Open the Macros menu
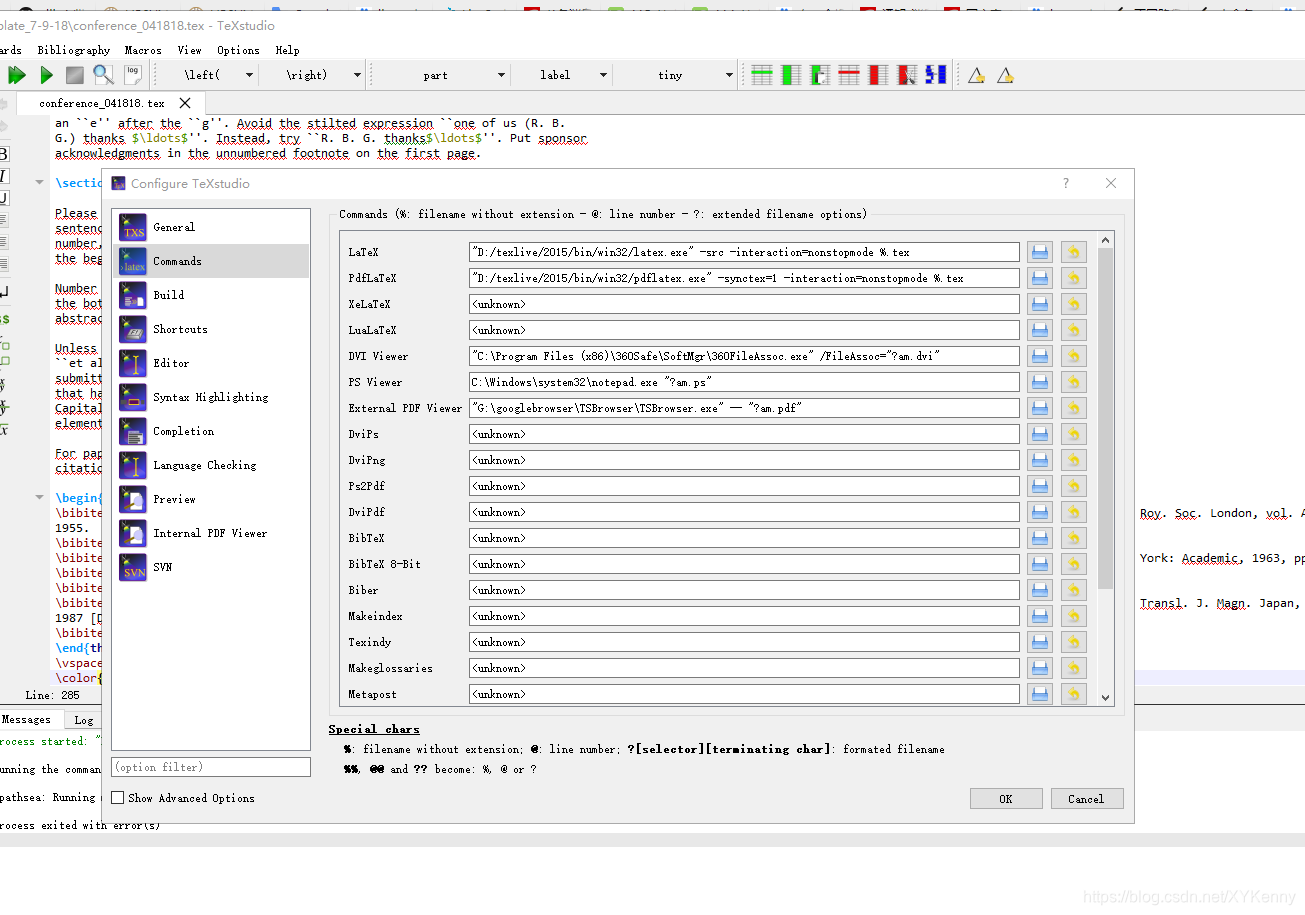The height and width of the screenshot is (915, 1305). (x=143, y=50)
